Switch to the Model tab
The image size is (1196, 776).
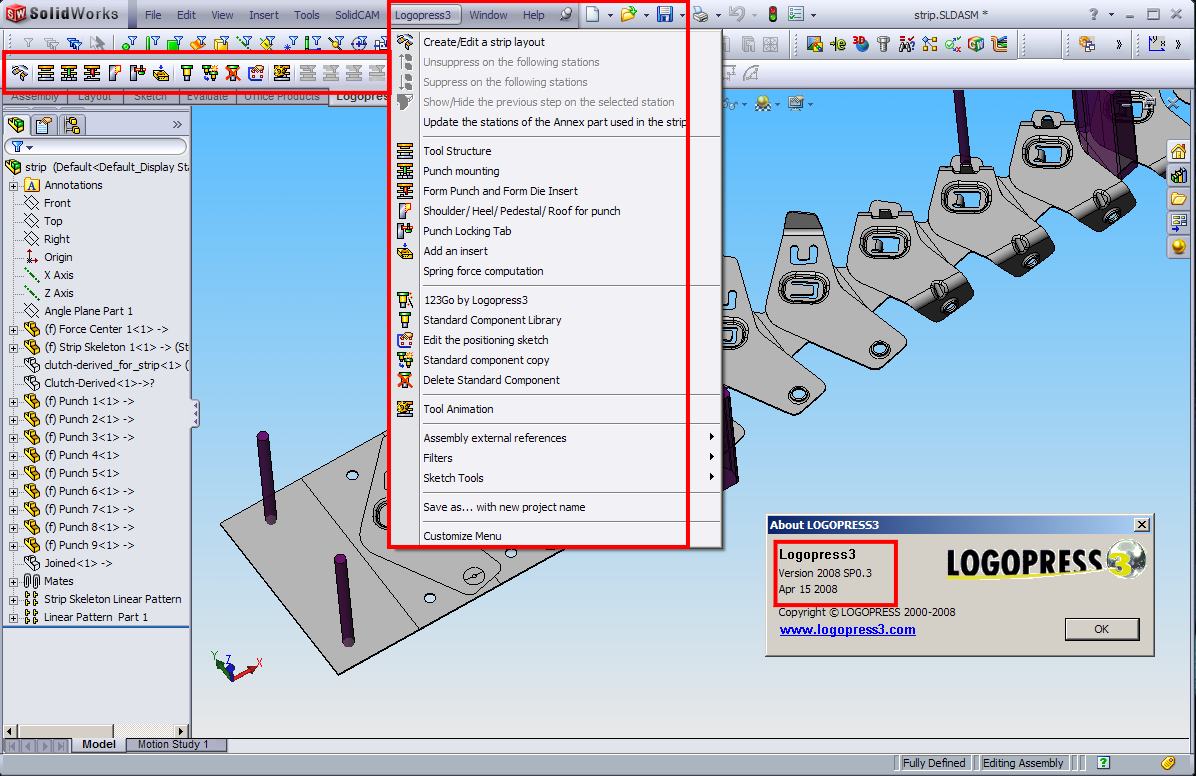pyautogui.click(x=98, y=745)
